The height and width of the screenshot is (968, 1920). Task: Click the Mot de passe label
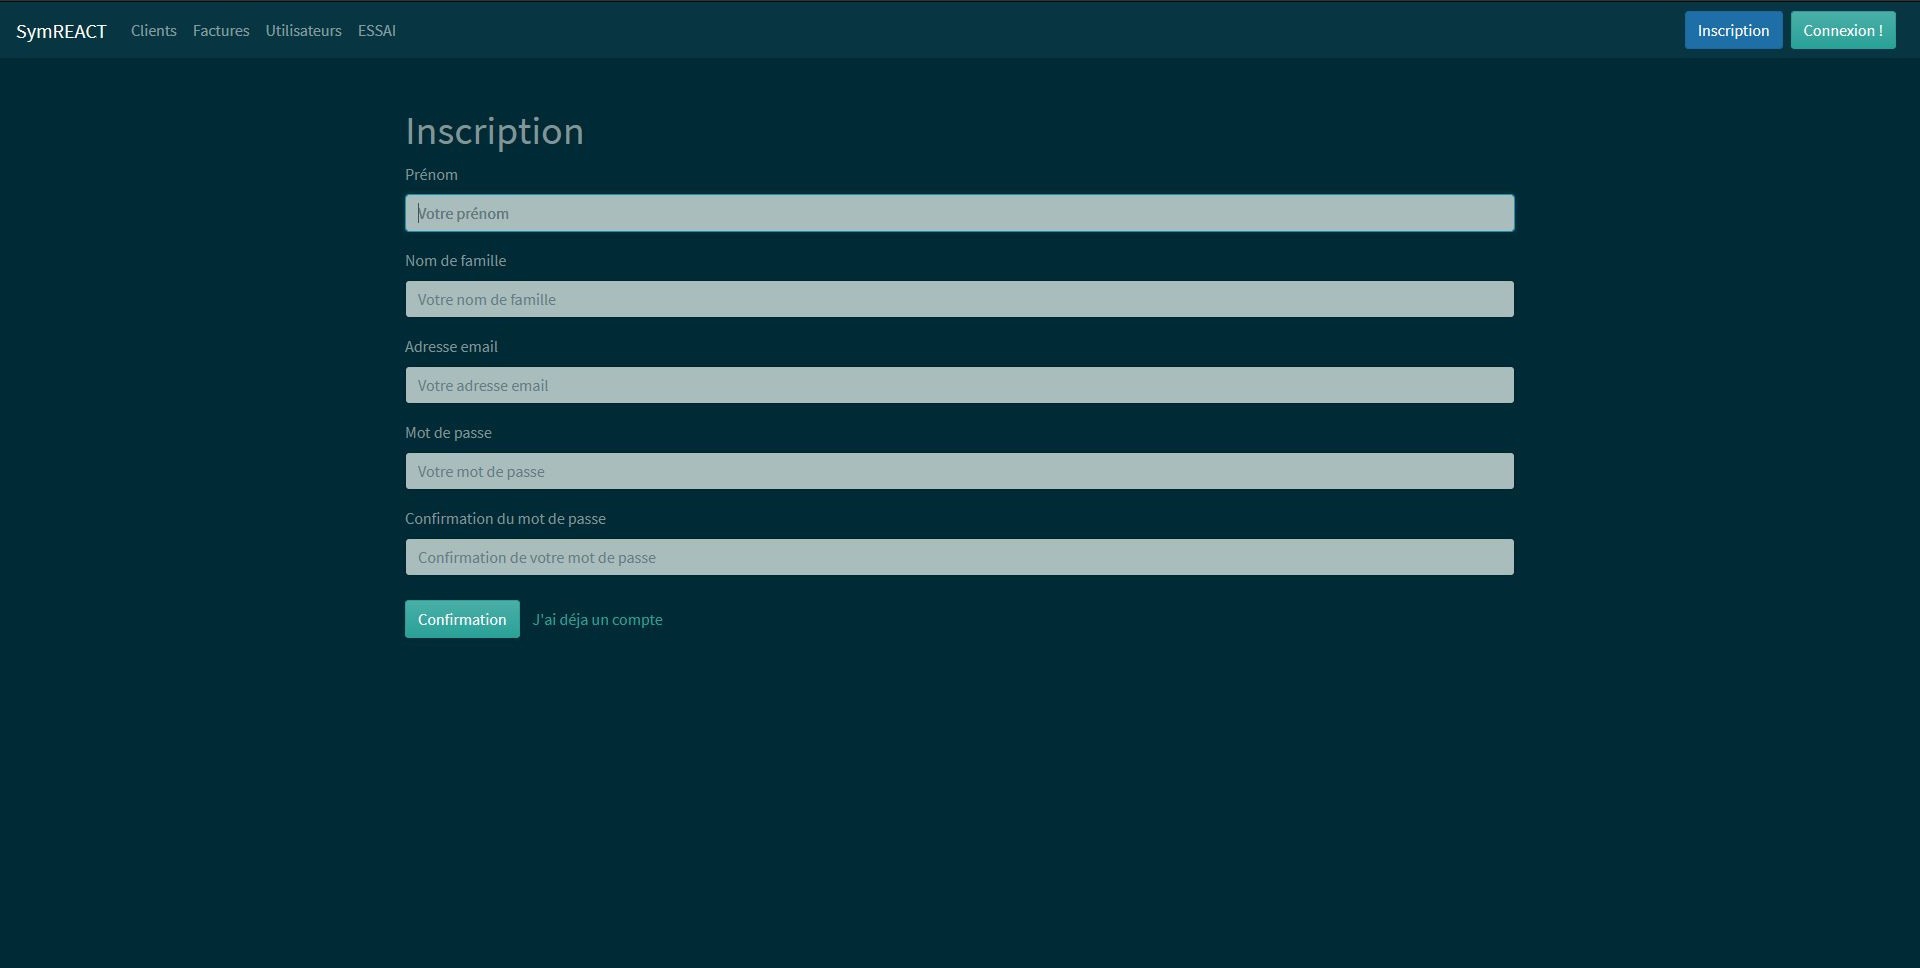pyautogui.click(x=448, y=433)
